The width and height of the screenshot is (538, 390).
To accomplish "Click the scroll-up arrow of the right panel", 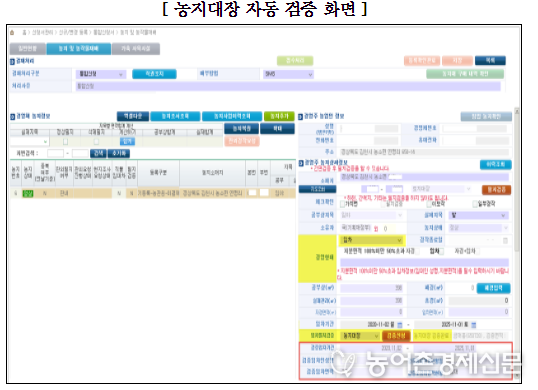I will 517,111.
